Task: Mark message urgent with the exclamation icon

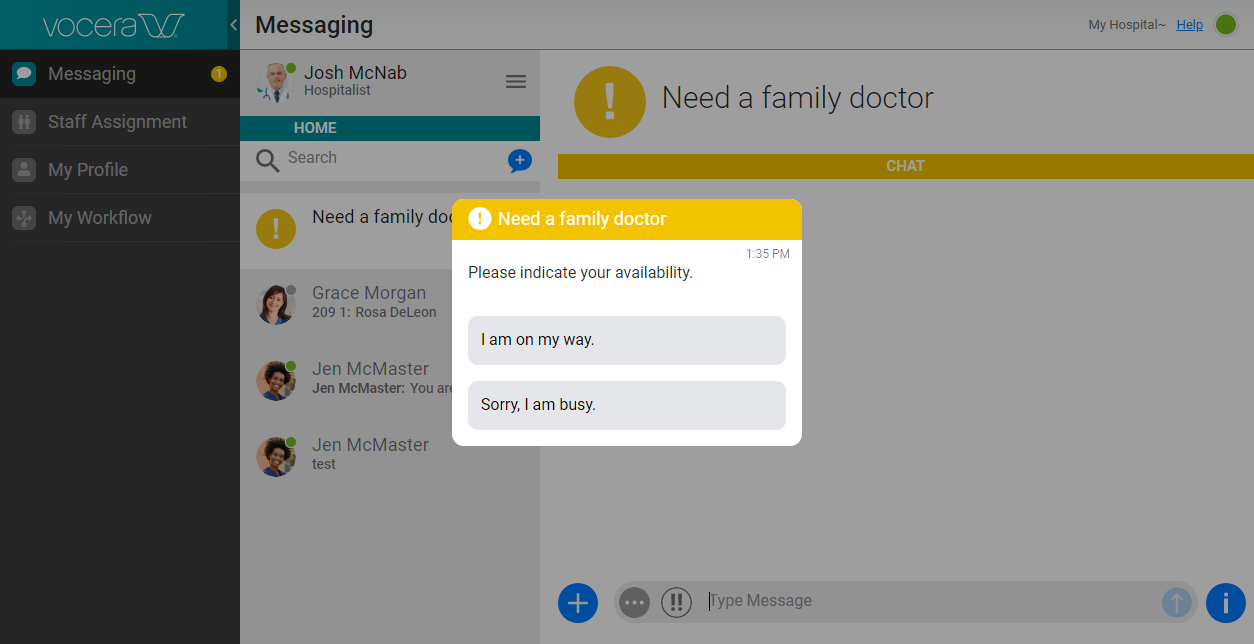Action: coord(676,602)
